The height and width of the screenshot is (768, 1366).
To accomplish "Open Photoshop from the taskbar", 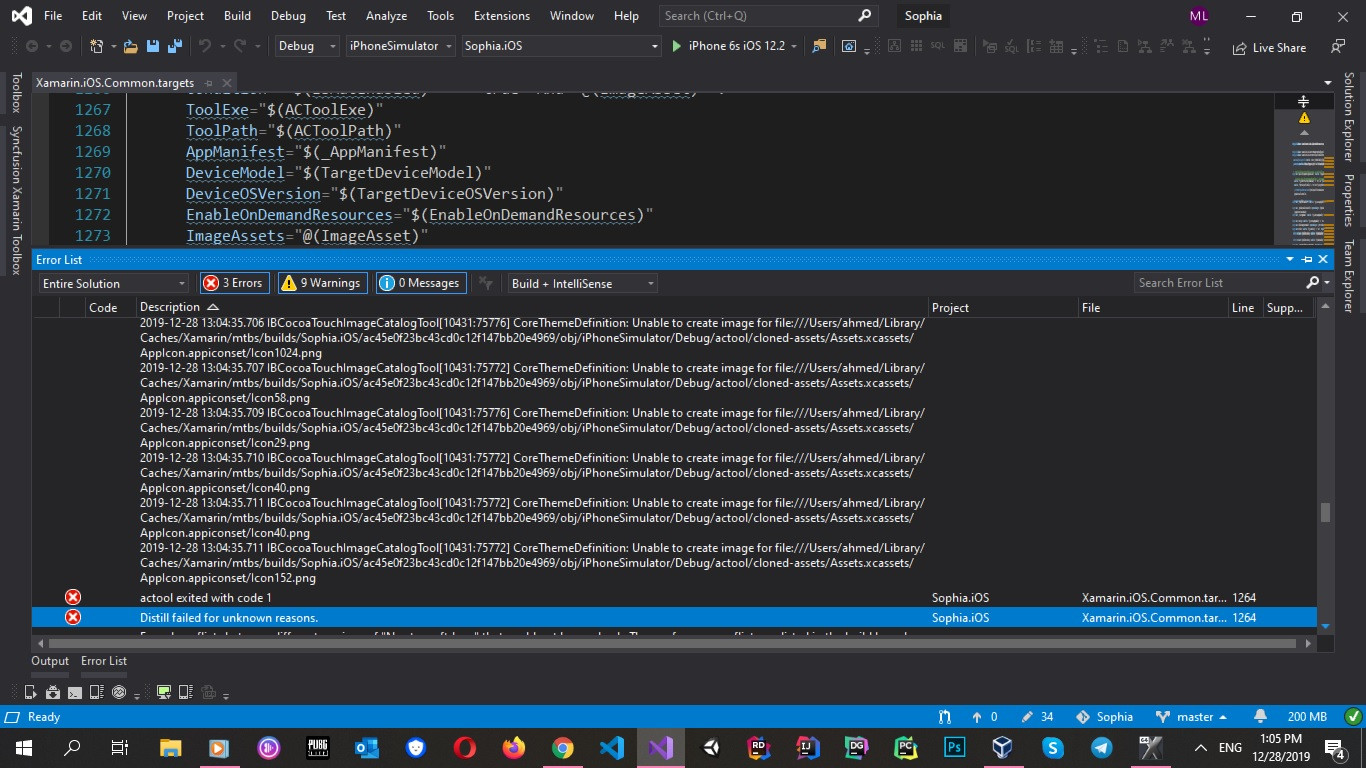I will tap(954, 747).
